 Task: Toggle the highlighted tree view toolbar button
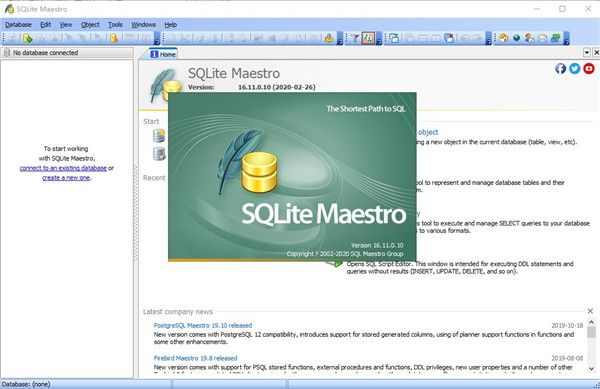(x=368, y=38)
